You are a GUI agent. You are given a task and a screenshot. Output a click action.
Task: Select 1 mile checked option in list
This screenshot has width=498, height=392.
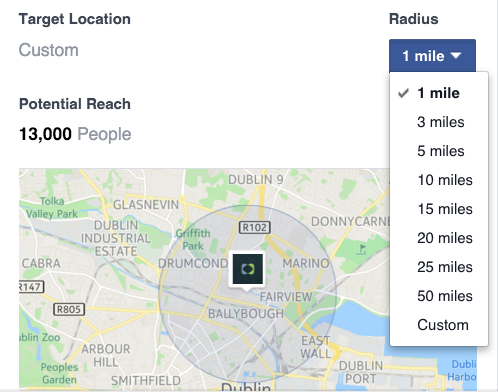pos(439,93)
